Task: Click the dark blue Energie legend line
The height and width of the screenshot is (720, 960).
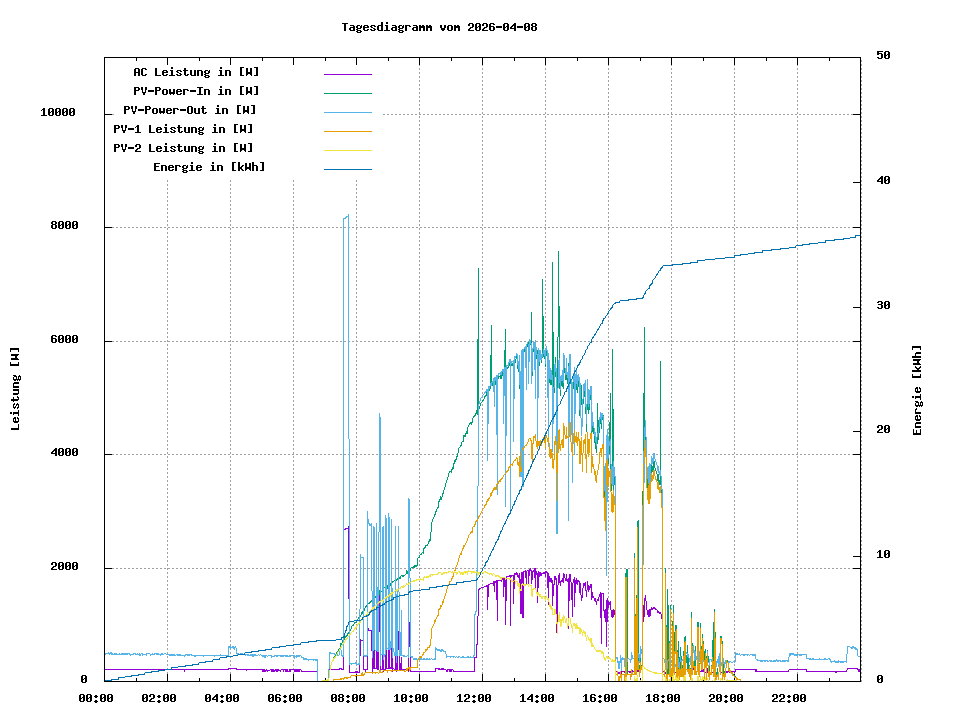Action: point(347,168)
